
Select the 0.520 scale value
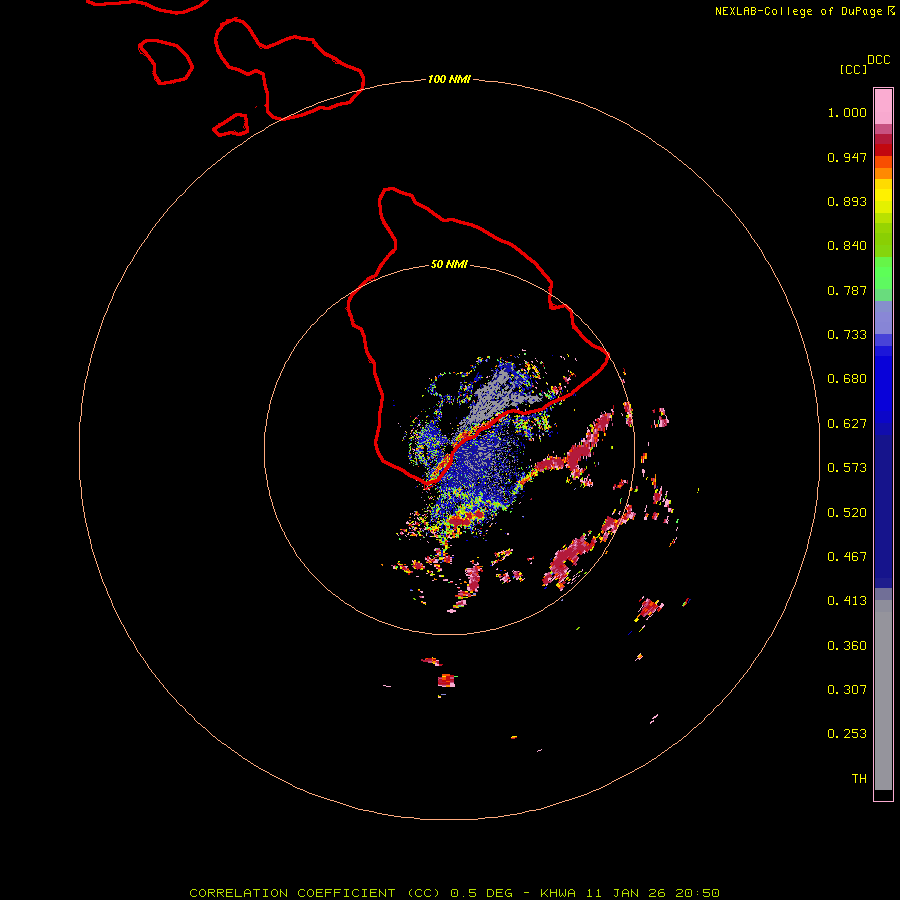(847, 513)
